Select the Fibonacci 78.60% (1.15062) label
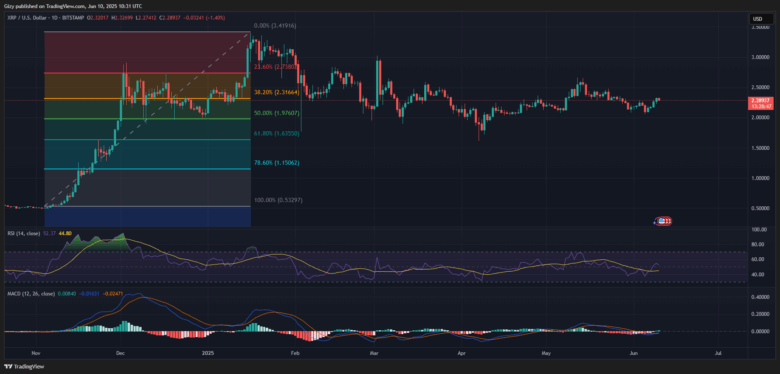The width and height of the screenshot is (780, 374). pyautogui.click(x=276, y=163)
